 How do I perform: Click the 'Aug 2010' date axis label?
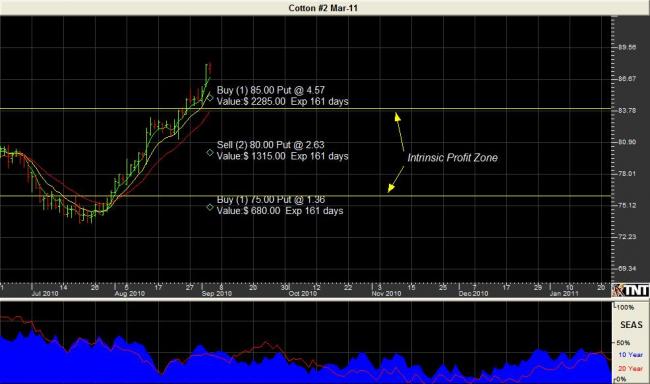[129, 294]
